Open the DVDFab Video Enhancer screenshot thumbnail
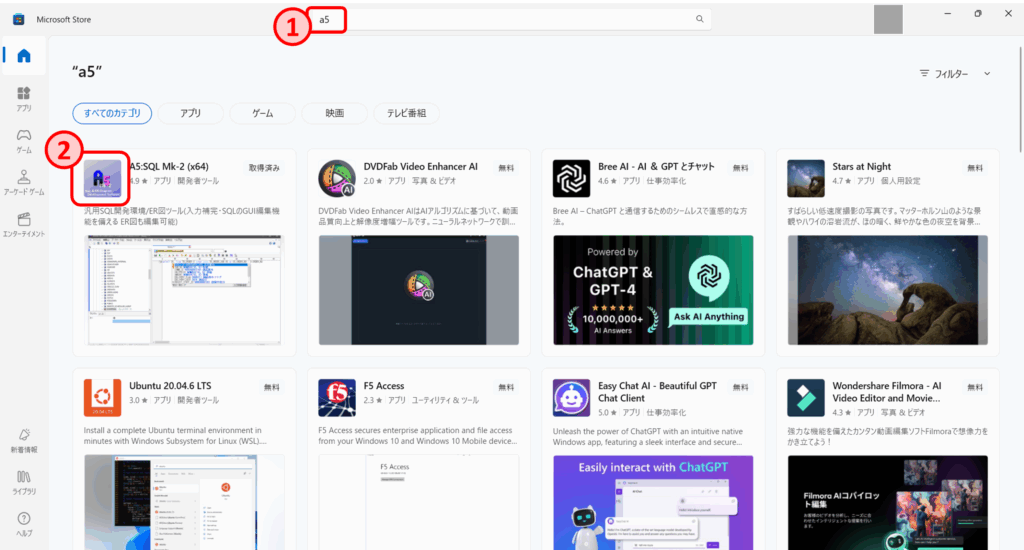Screen dimensions: 1024x550 pos(419,290)
